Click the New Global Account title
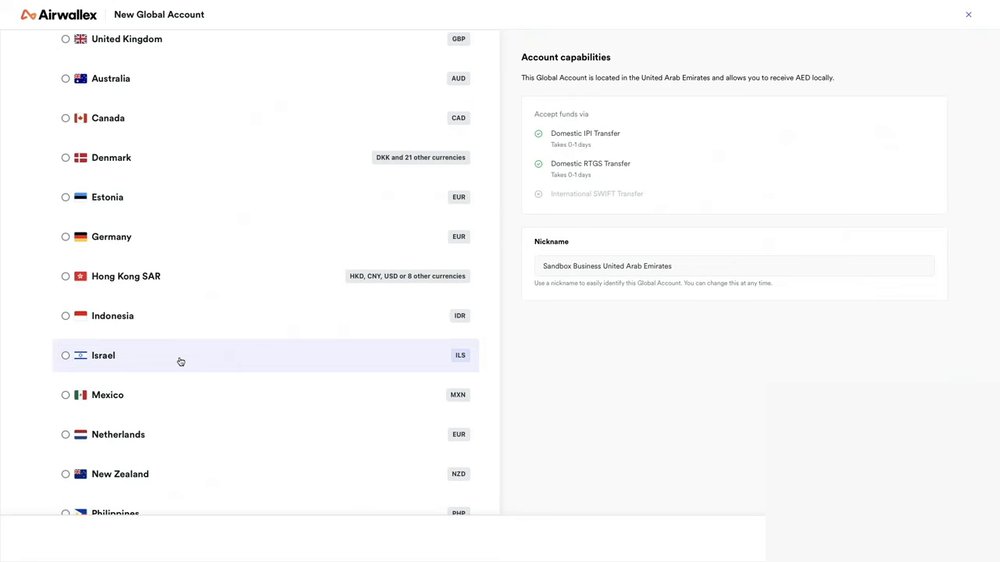The image size is (1000, 562). (159, 15)
